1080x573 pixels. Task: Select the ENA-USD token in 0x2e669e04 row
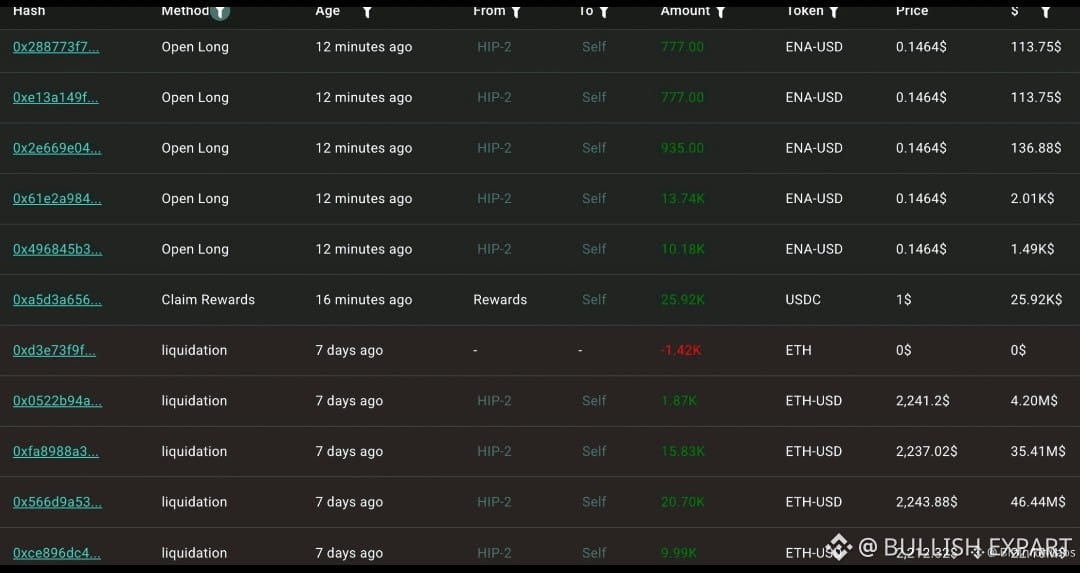(x=814, y=148)
